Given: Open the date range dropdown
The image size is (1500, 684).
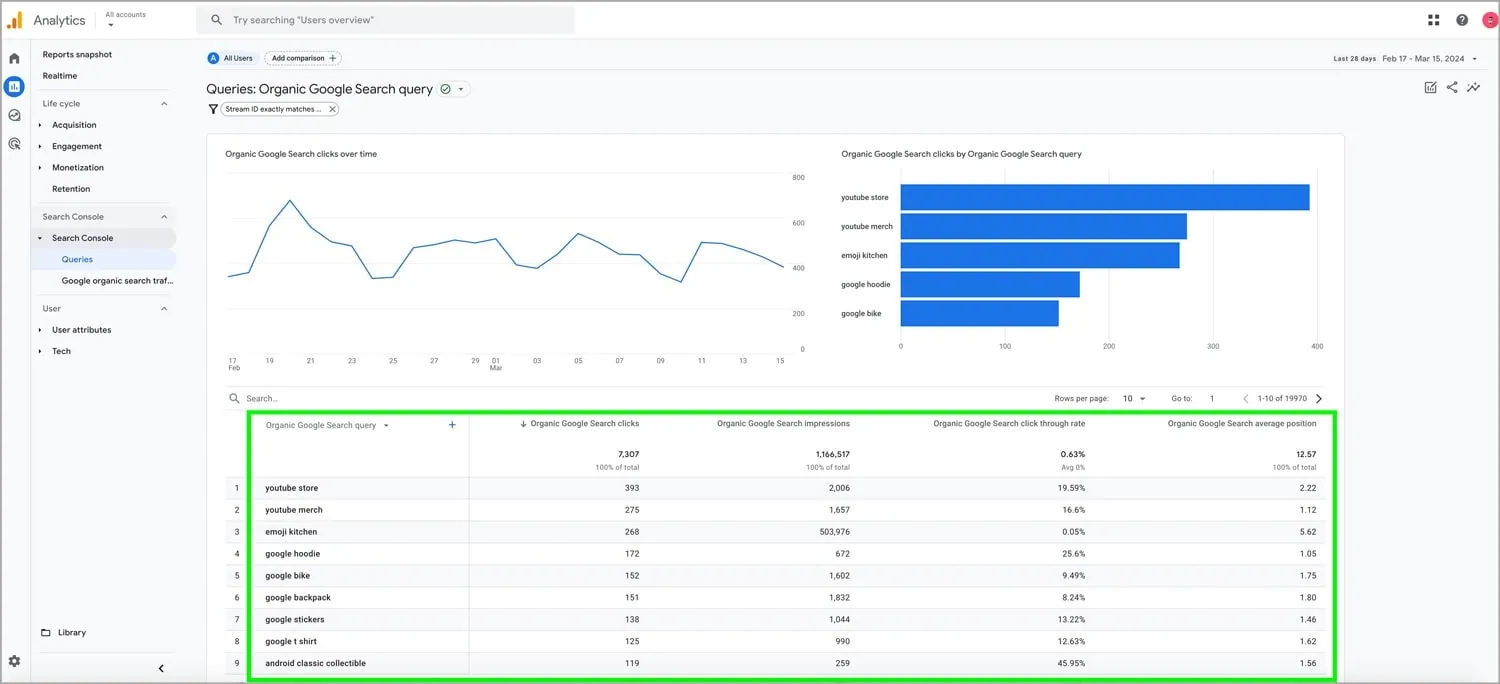Looking at the screenshot, I should (x=1430, y=58).
